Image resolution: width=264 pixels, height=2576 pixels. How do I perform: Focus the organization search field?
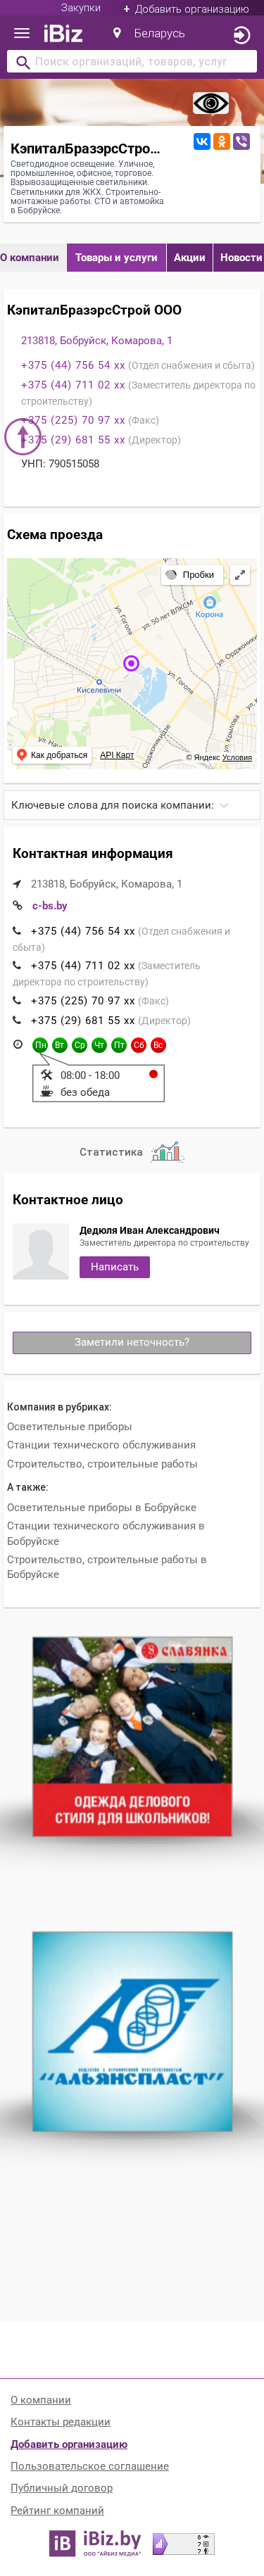(132, 62)
